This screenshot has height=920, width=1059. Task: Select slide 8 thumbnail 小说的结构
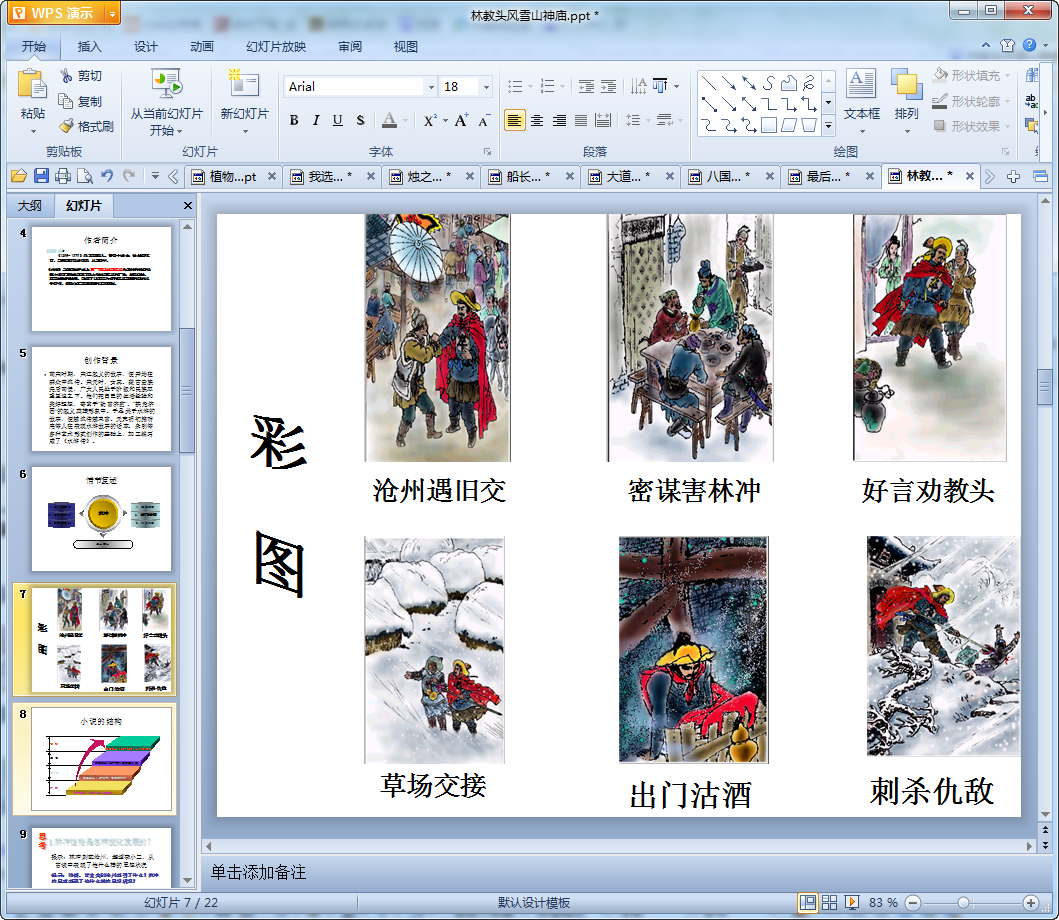pos(101,759)
